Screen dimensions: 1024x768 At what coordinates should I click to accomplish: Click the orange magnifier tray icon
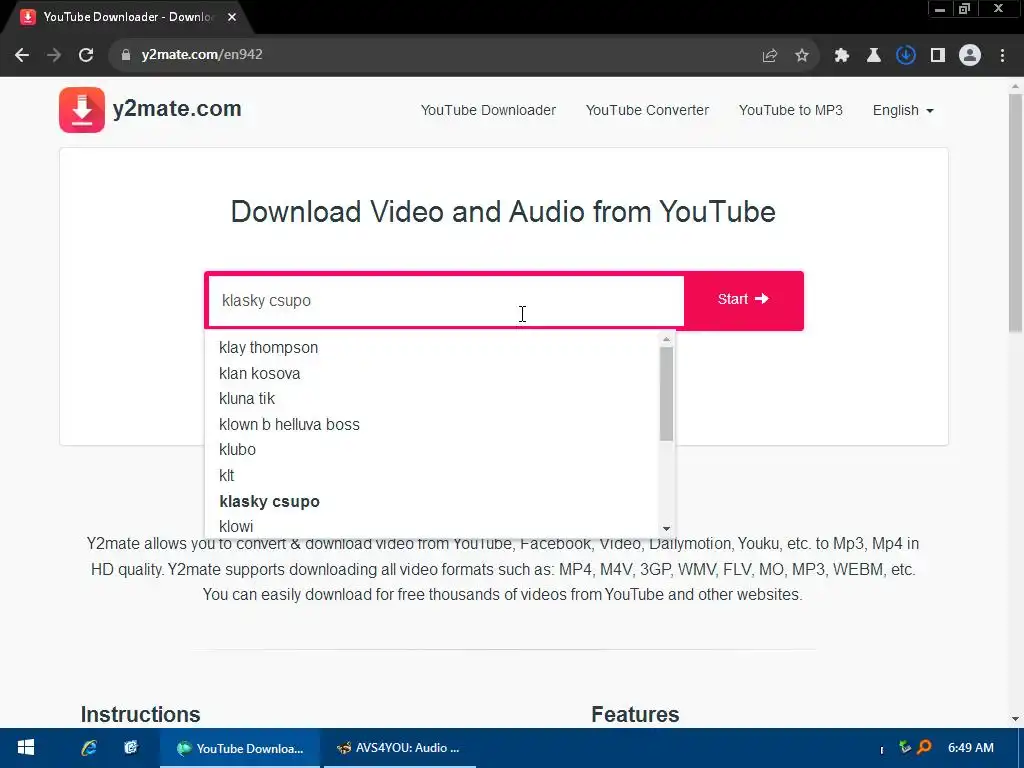(924, 747)
